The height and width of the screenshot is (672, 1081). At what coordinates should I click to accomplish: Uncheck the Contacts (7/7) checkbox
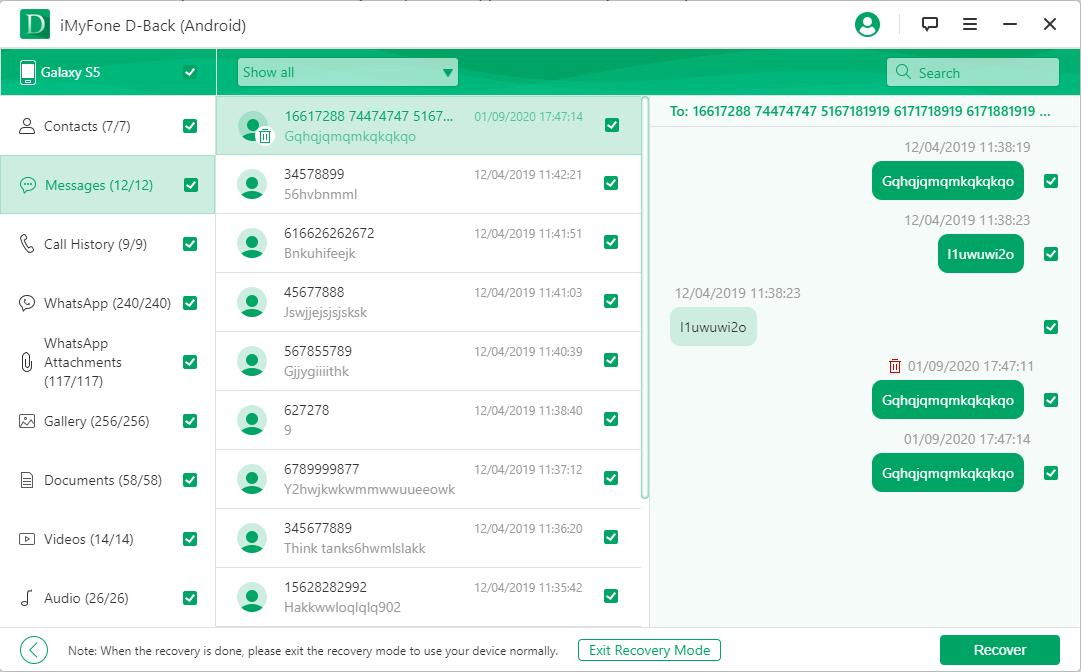tap(190, 126)
